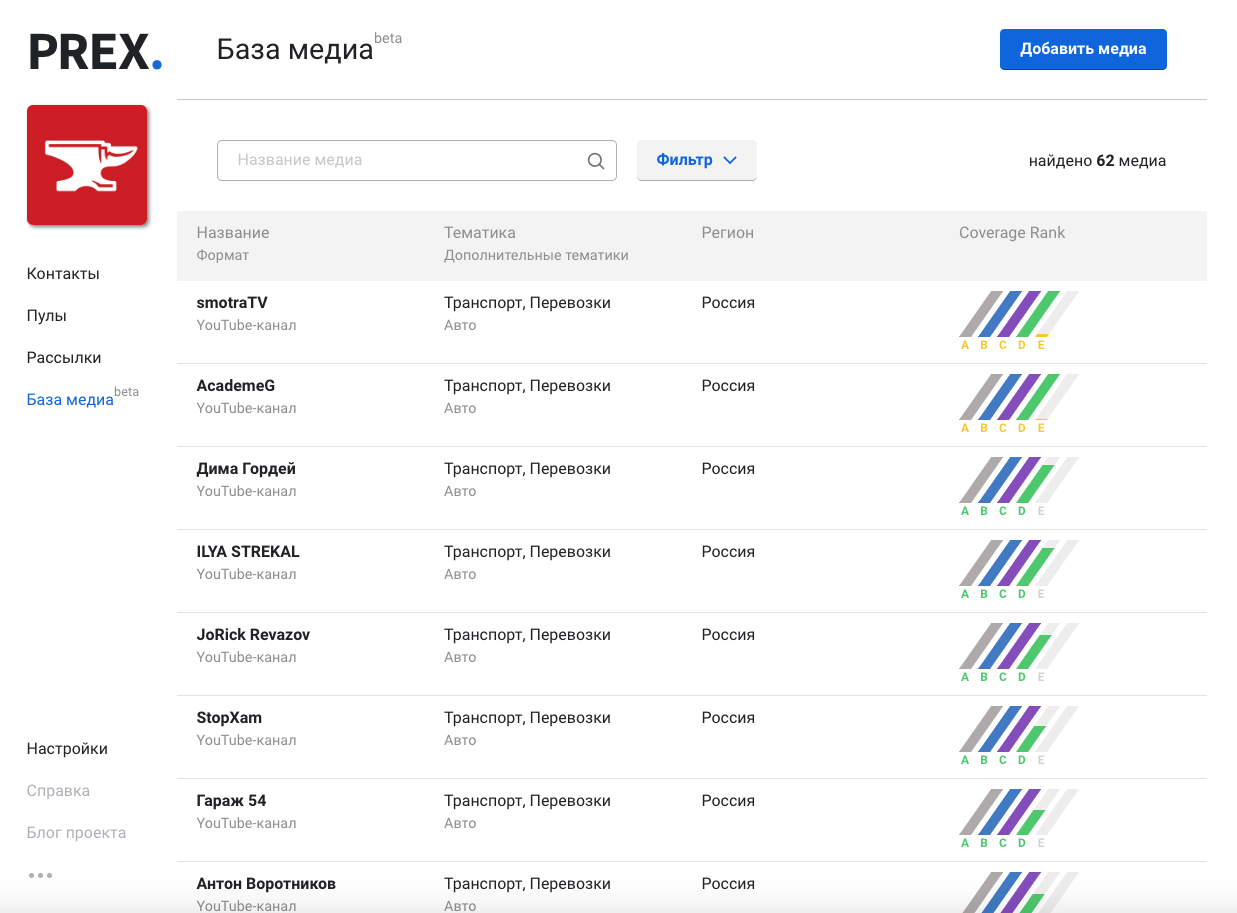Focus the Название медиа search field
The height and width of the screenshot is (913, 1237).
(417, 160)
